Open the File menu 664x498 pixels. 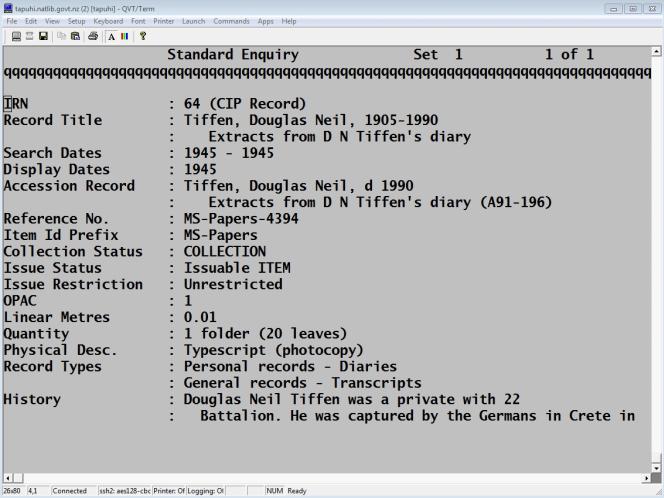tap(12, 21)
